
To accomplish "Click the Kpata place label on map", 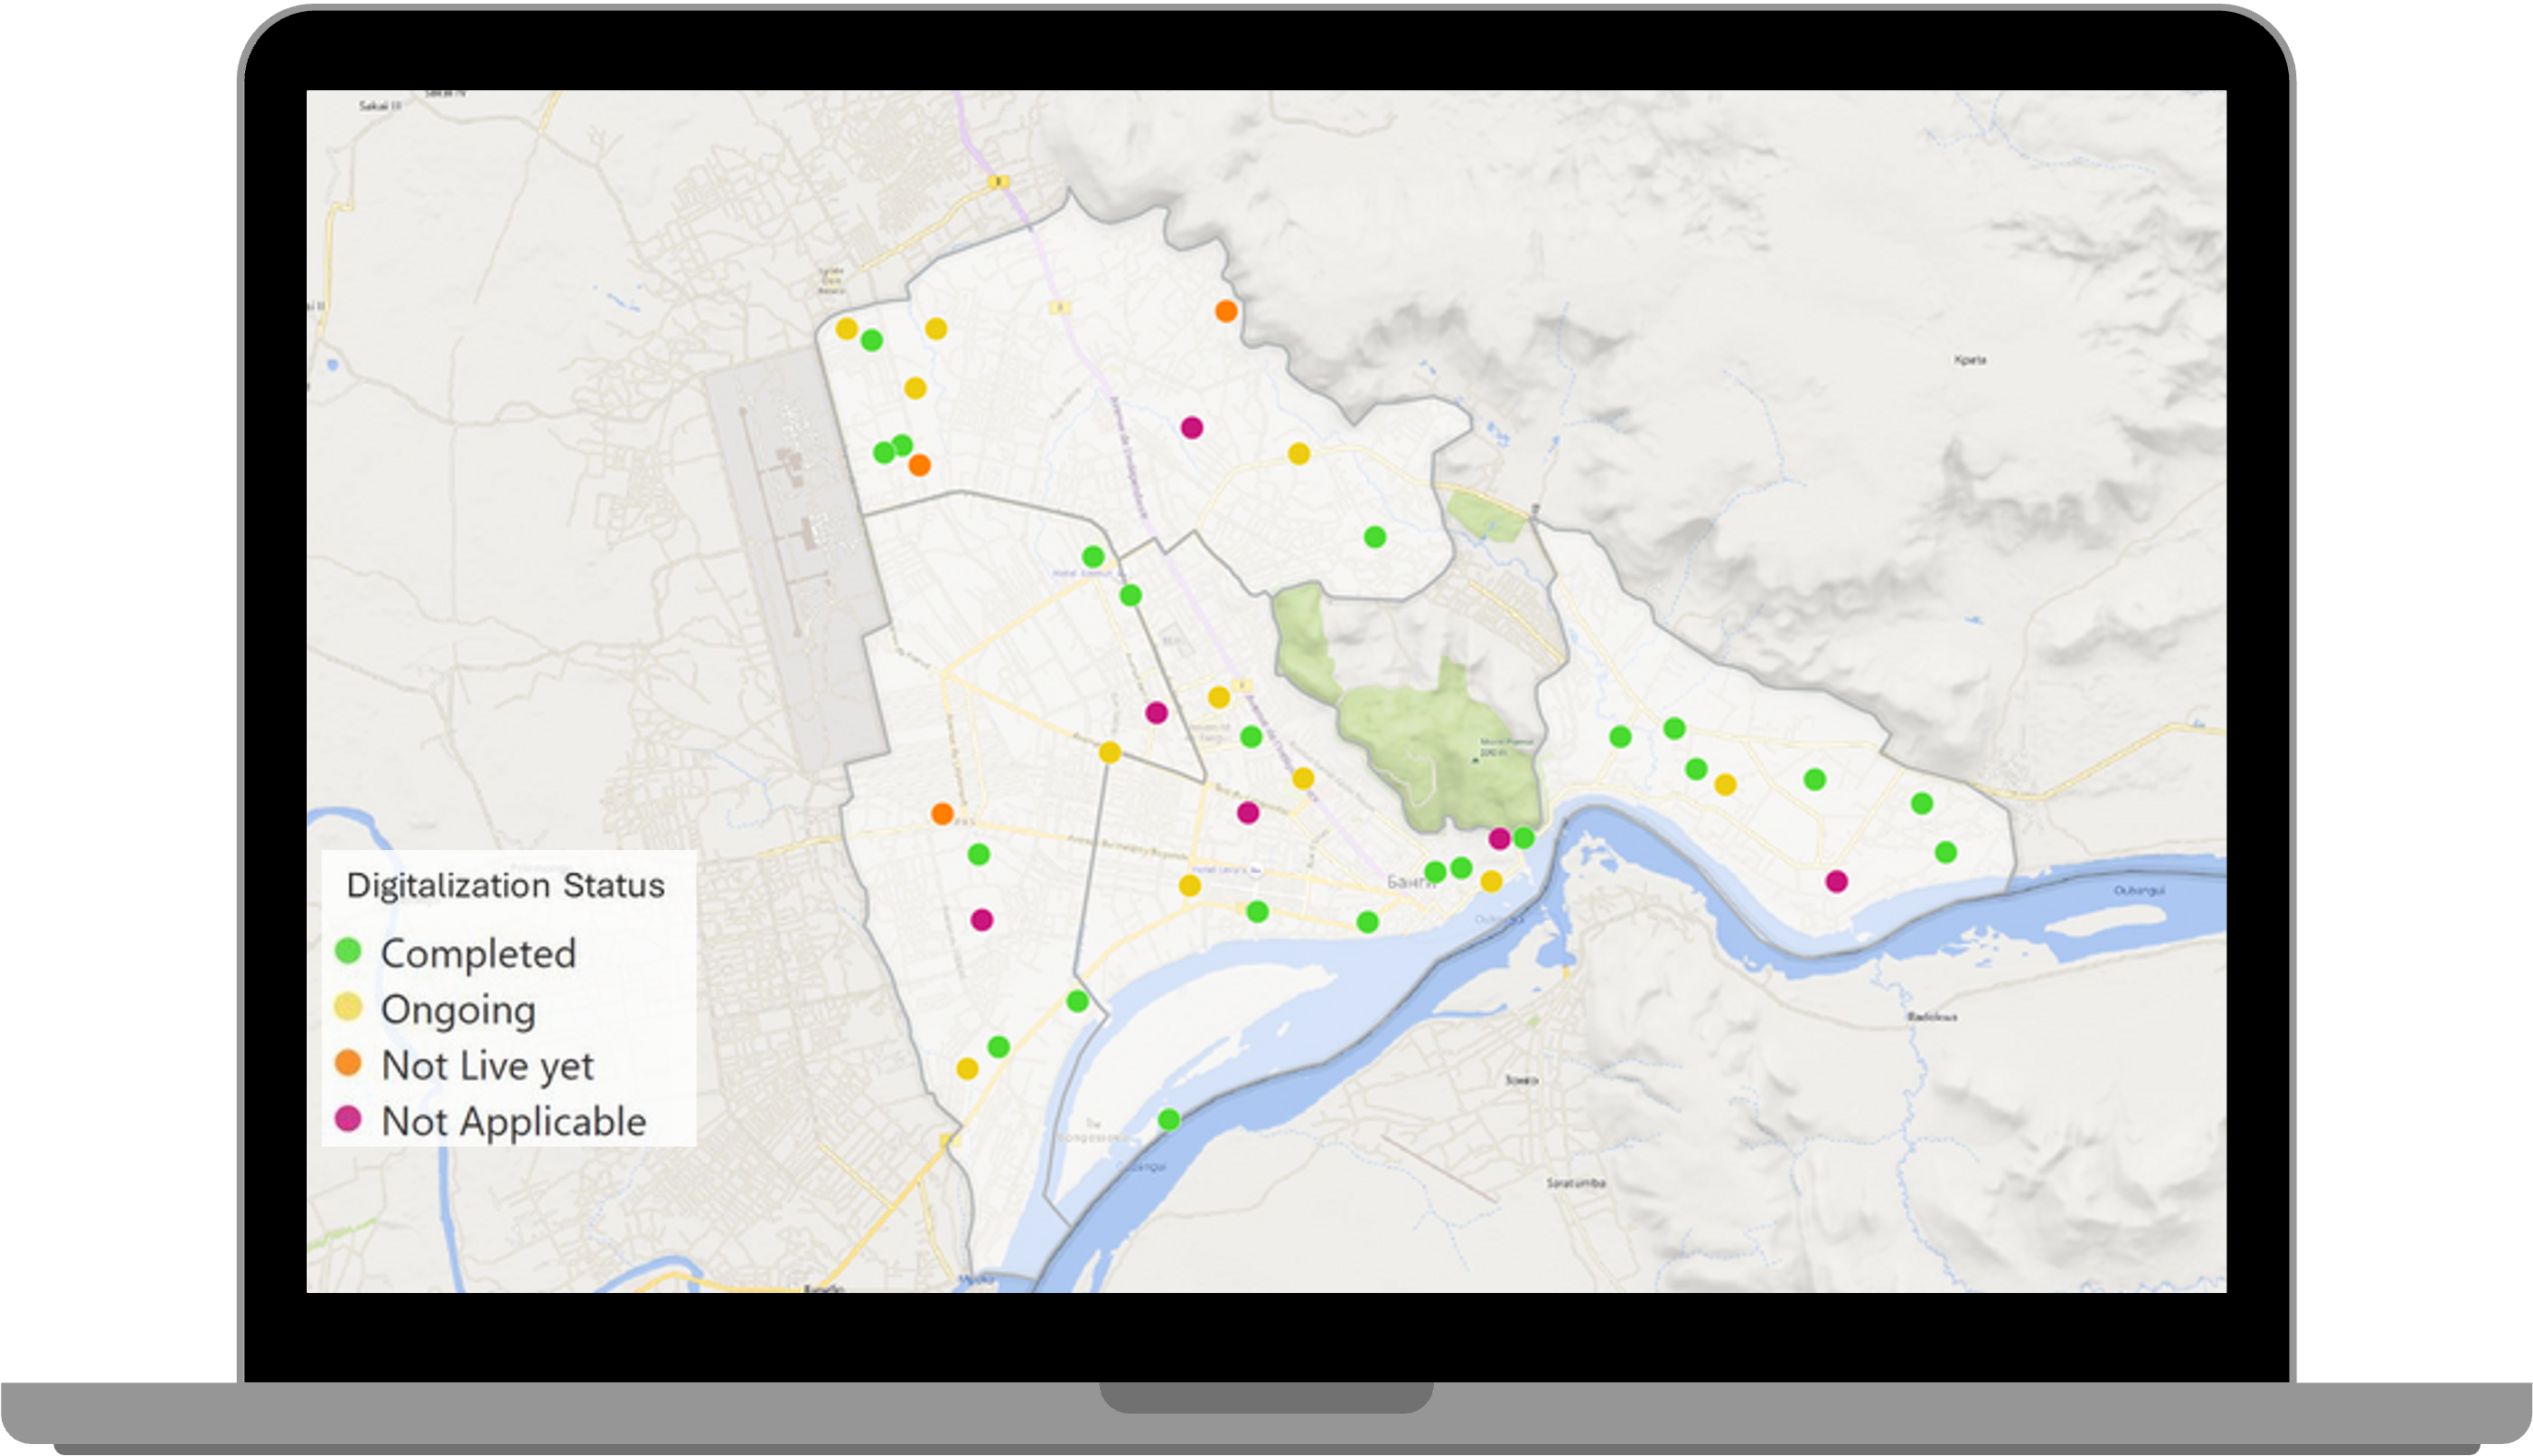I will [1970, 360].
